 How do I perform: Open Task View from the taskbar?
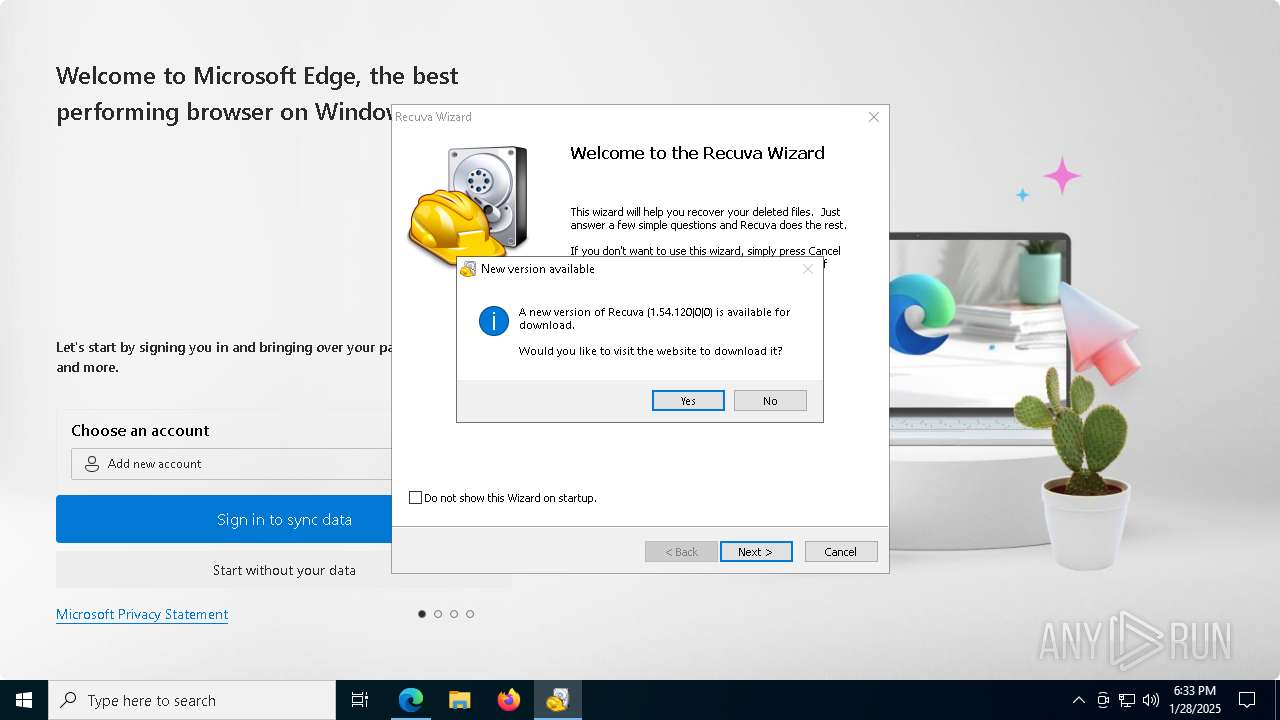click(x=360, y=700)
